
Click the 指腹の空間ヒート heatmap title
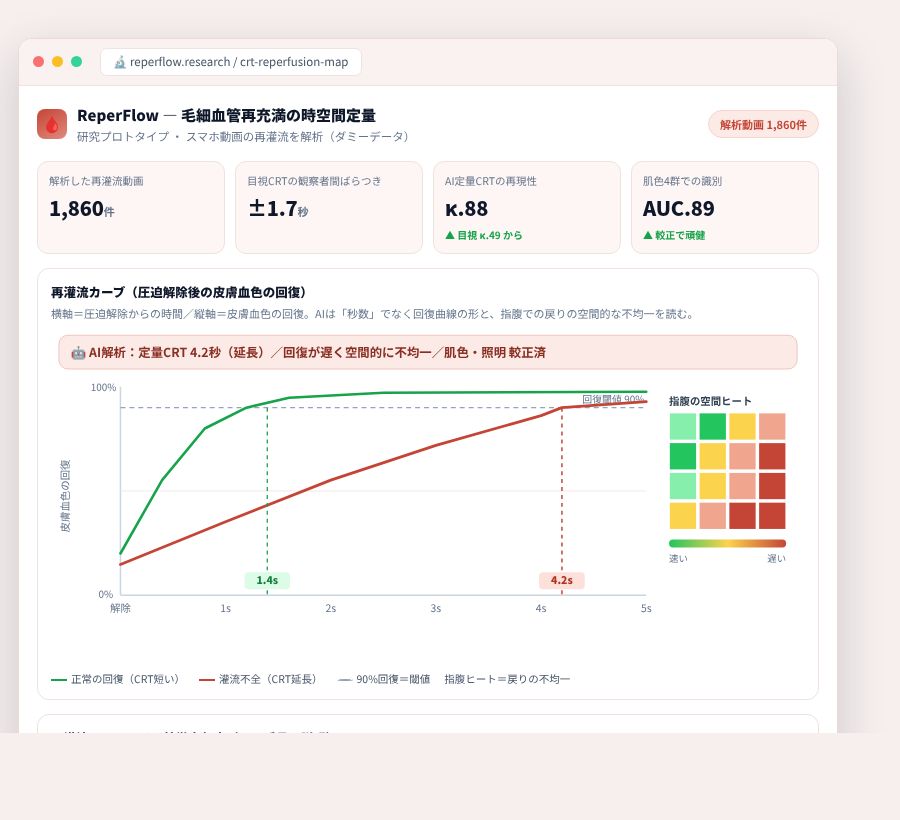point(710,401)
